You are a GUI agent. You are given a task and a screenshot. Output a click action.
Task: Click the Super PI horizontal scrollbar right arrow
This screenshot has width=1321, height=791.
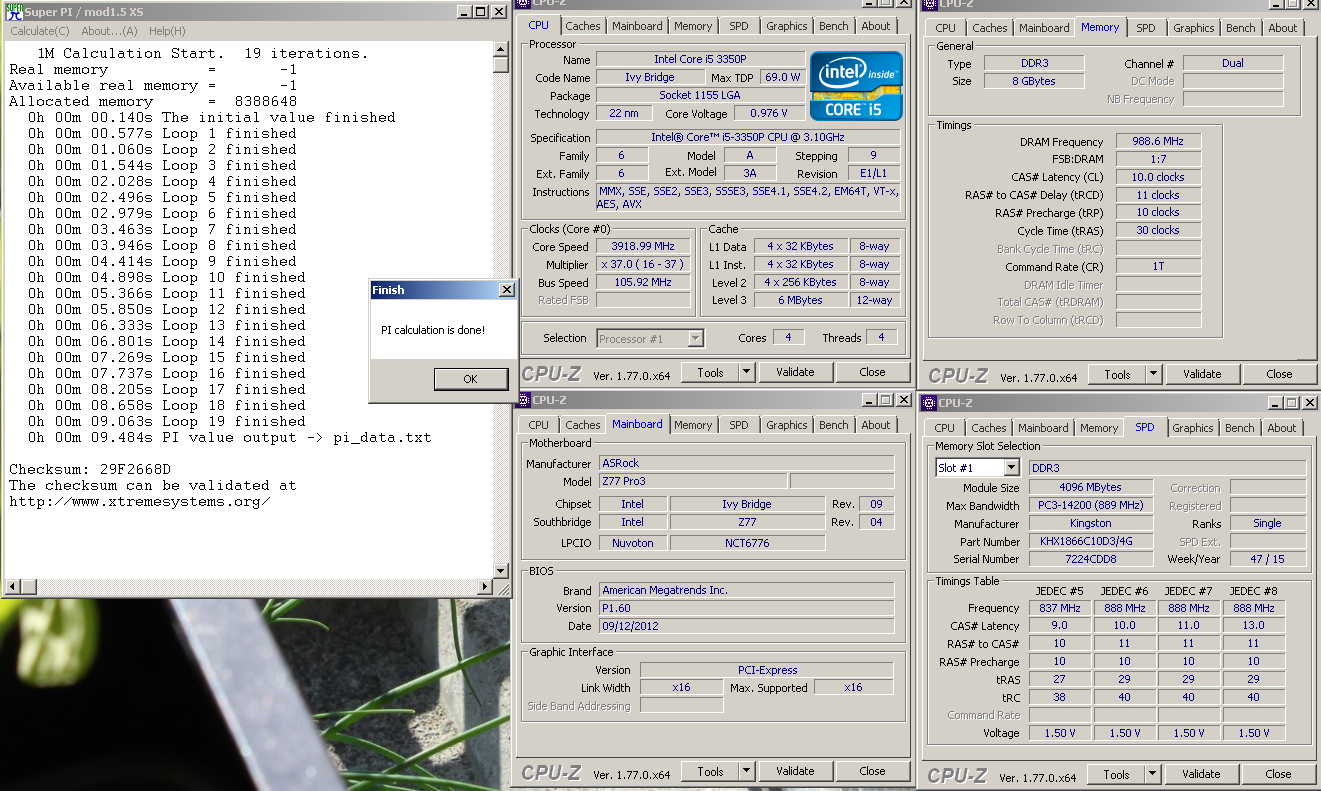[485, 586]
